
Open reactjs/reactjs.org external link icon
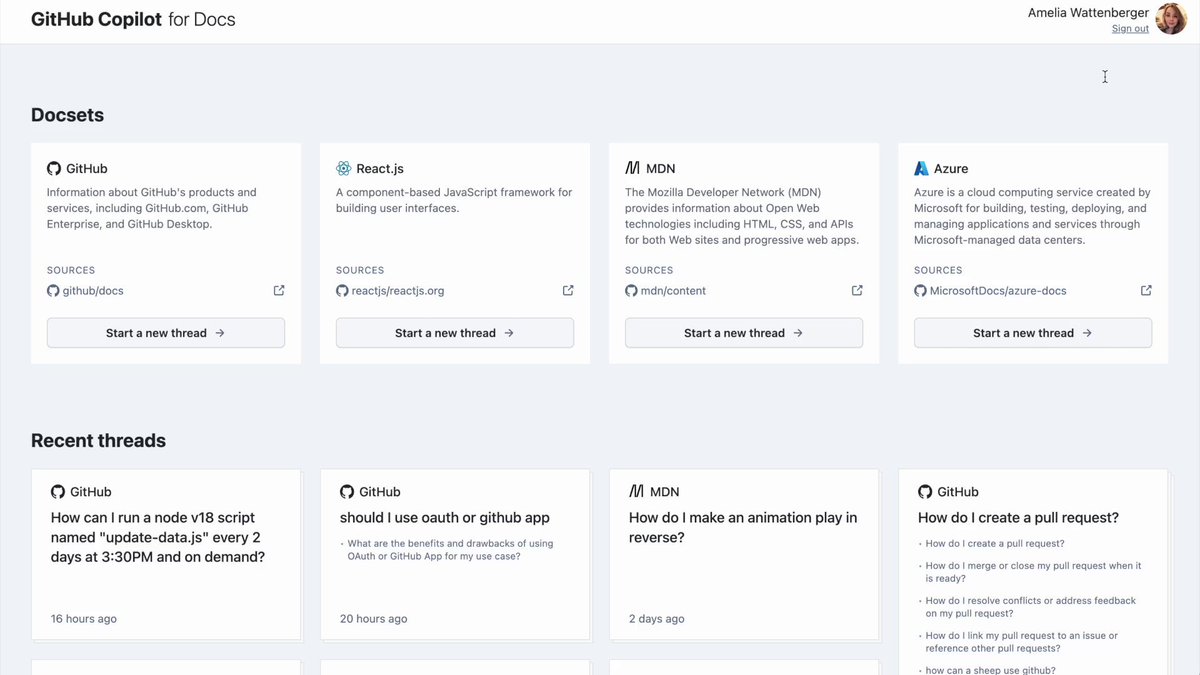point(568,291)
